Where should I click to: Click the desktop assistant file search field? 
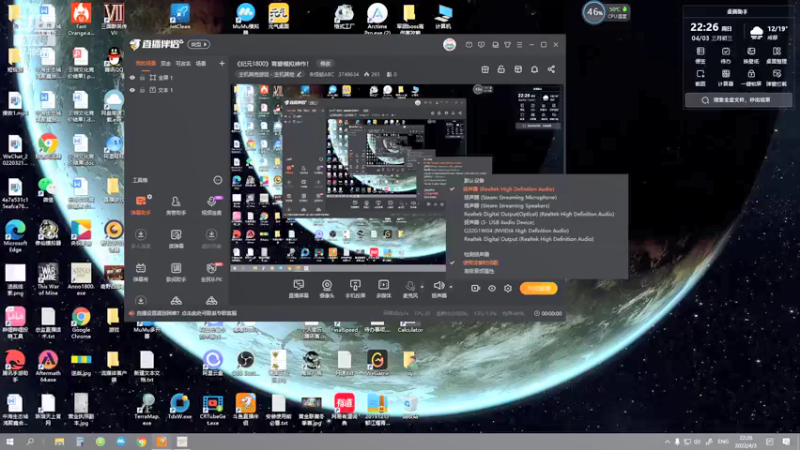click(738, 100)
